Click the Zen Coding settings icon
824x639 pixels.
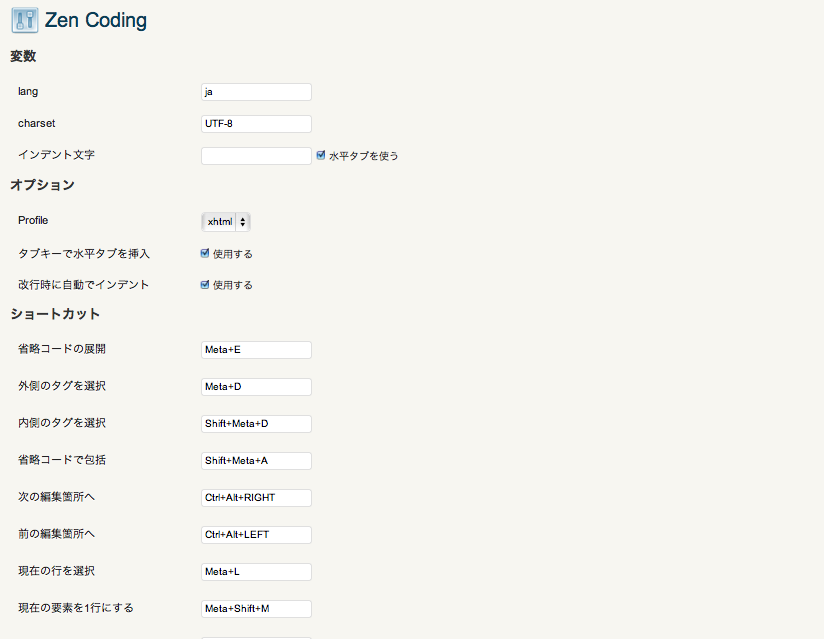pyautogui.click(x=25, y=20)
